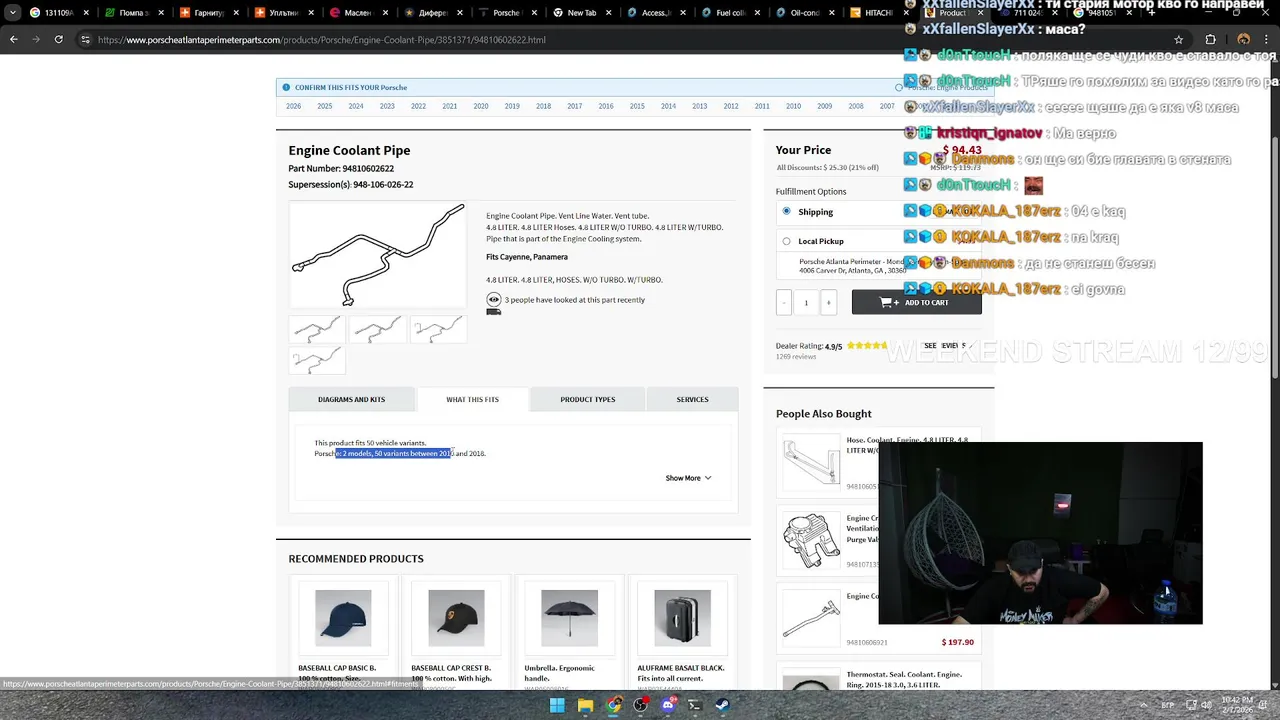Switch to the Fuel coll browser tab
The width and height of the screenshot is (1280, 720).
730,13
